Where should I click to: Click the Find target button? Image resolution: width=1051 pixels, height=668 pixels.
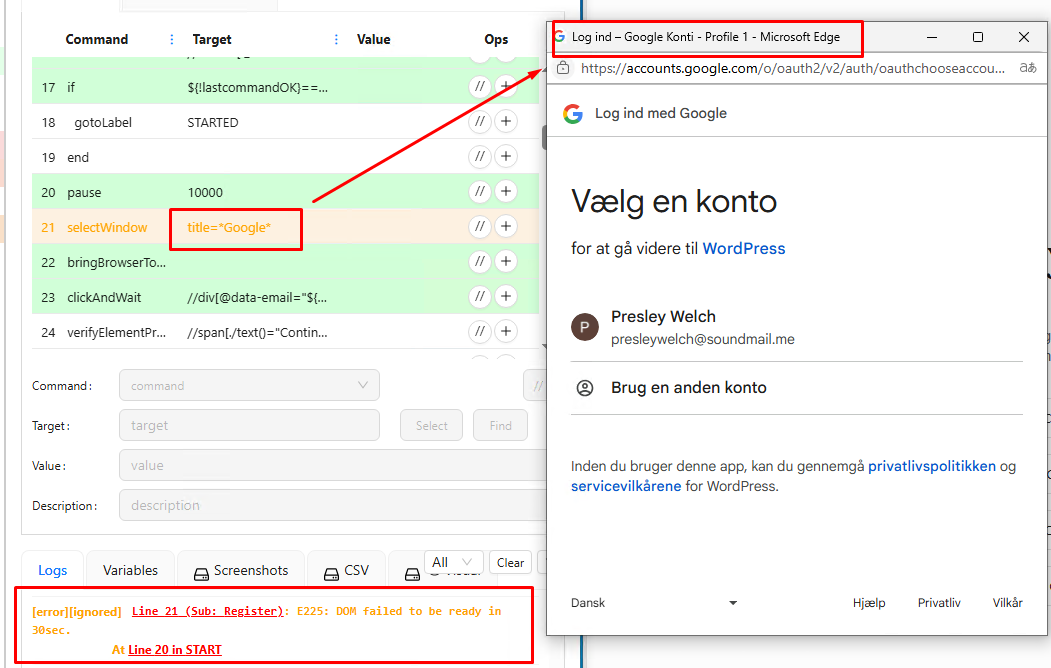500,425
